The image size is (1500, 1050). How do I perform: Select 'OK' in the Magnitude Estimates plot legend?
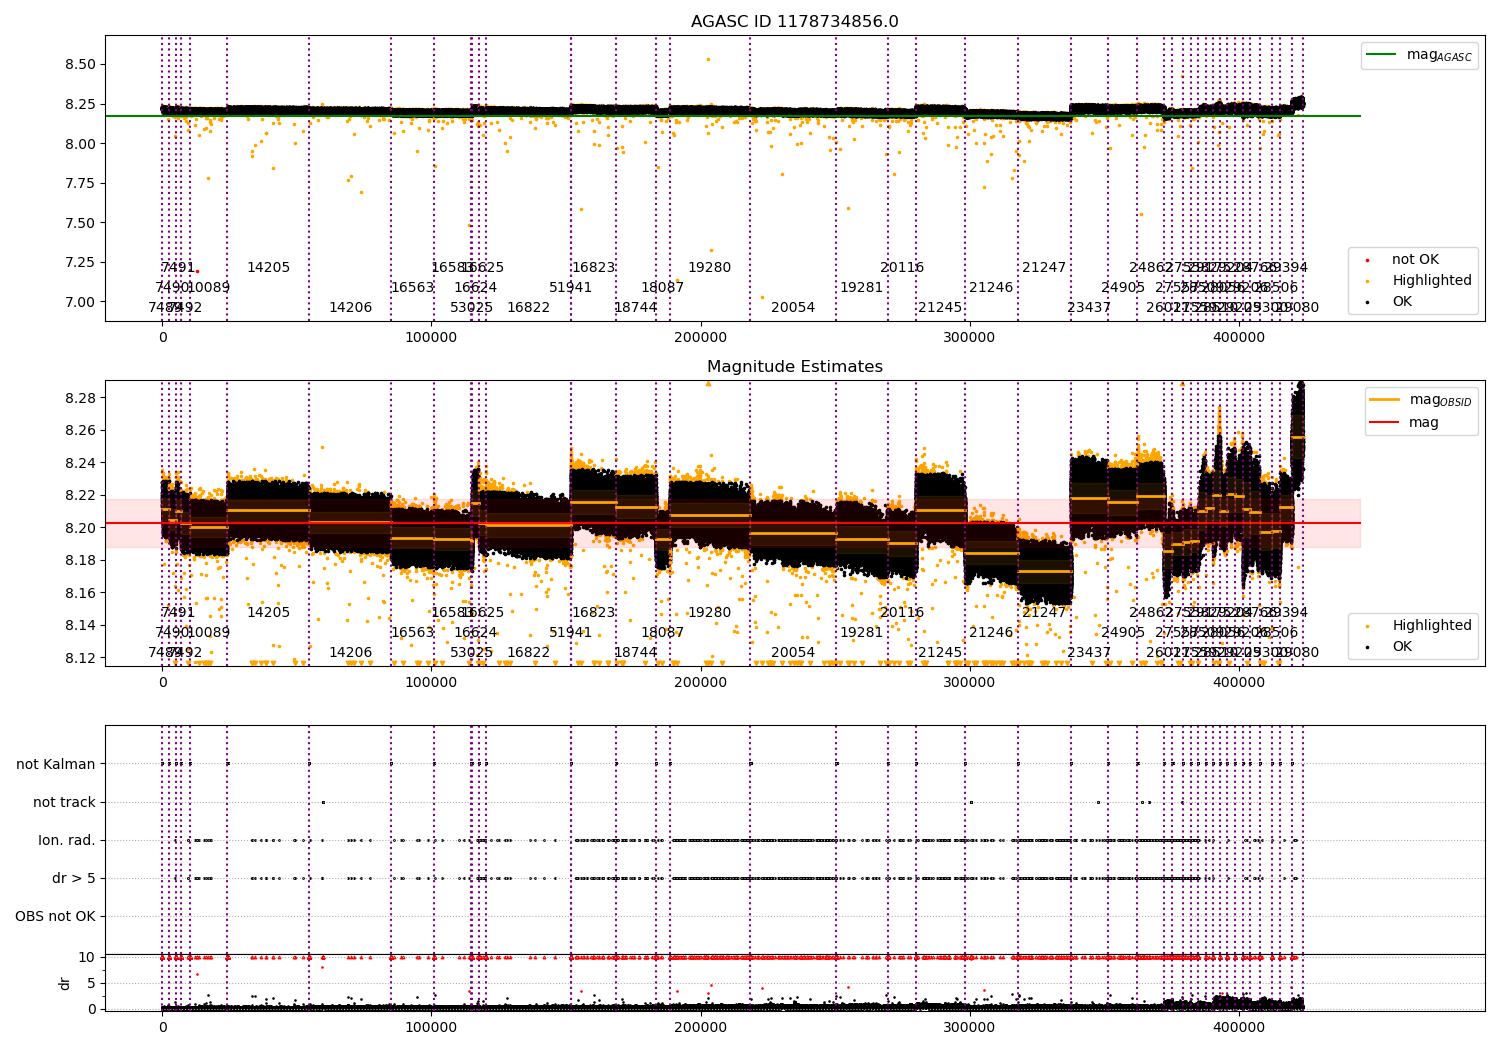coord(1402,647)
